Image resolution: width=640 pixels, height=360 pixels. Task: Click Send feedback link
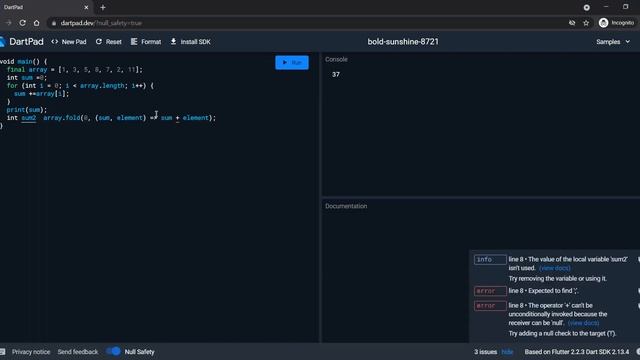pyautogui.click(x=78, y=352)
